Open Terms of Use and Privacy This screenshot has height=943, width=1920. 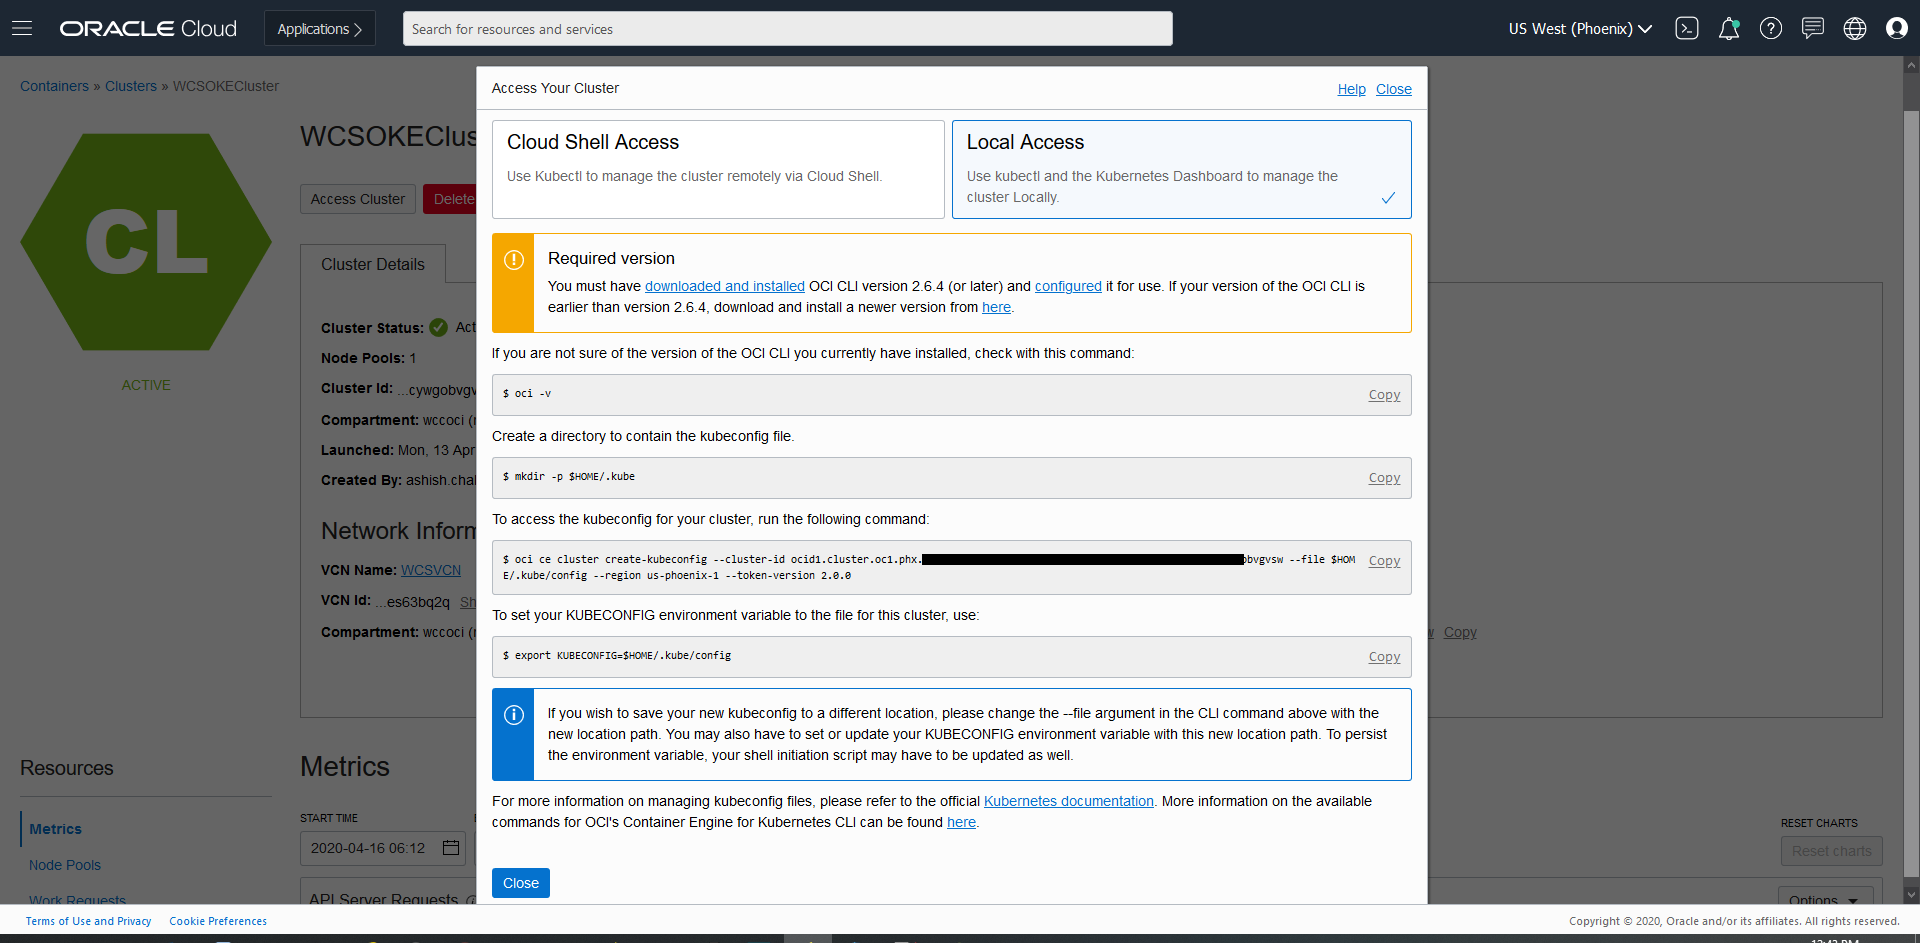89,921
